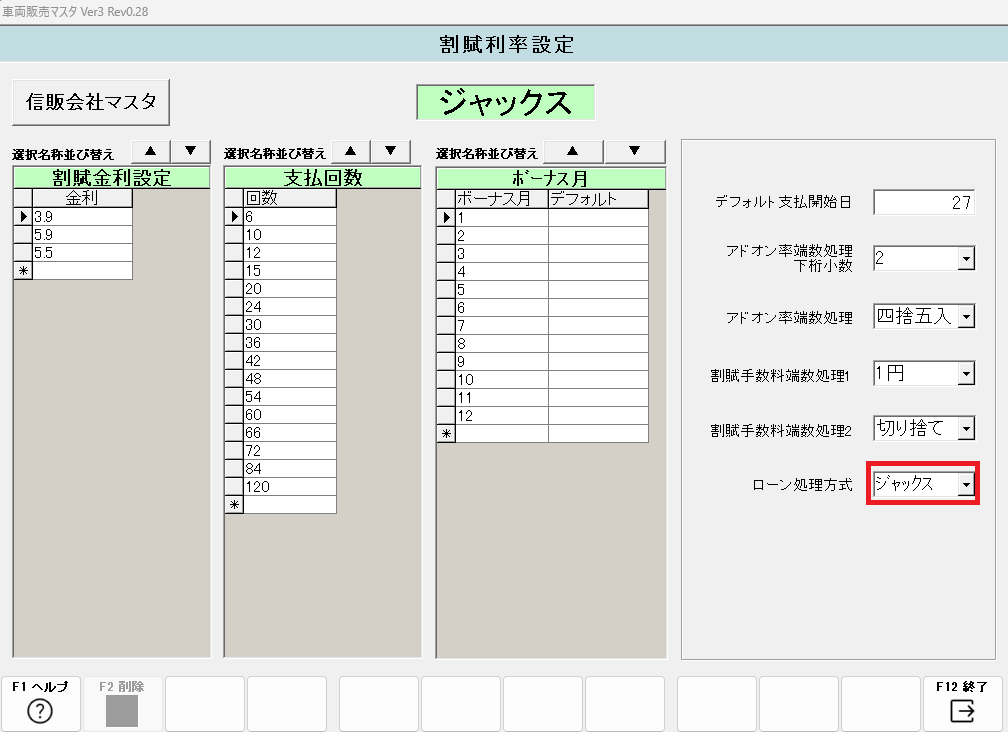The image size is (1008, 732).
Task: Click the ボーナス月 green table title
Action: click(x=551, y=178)
